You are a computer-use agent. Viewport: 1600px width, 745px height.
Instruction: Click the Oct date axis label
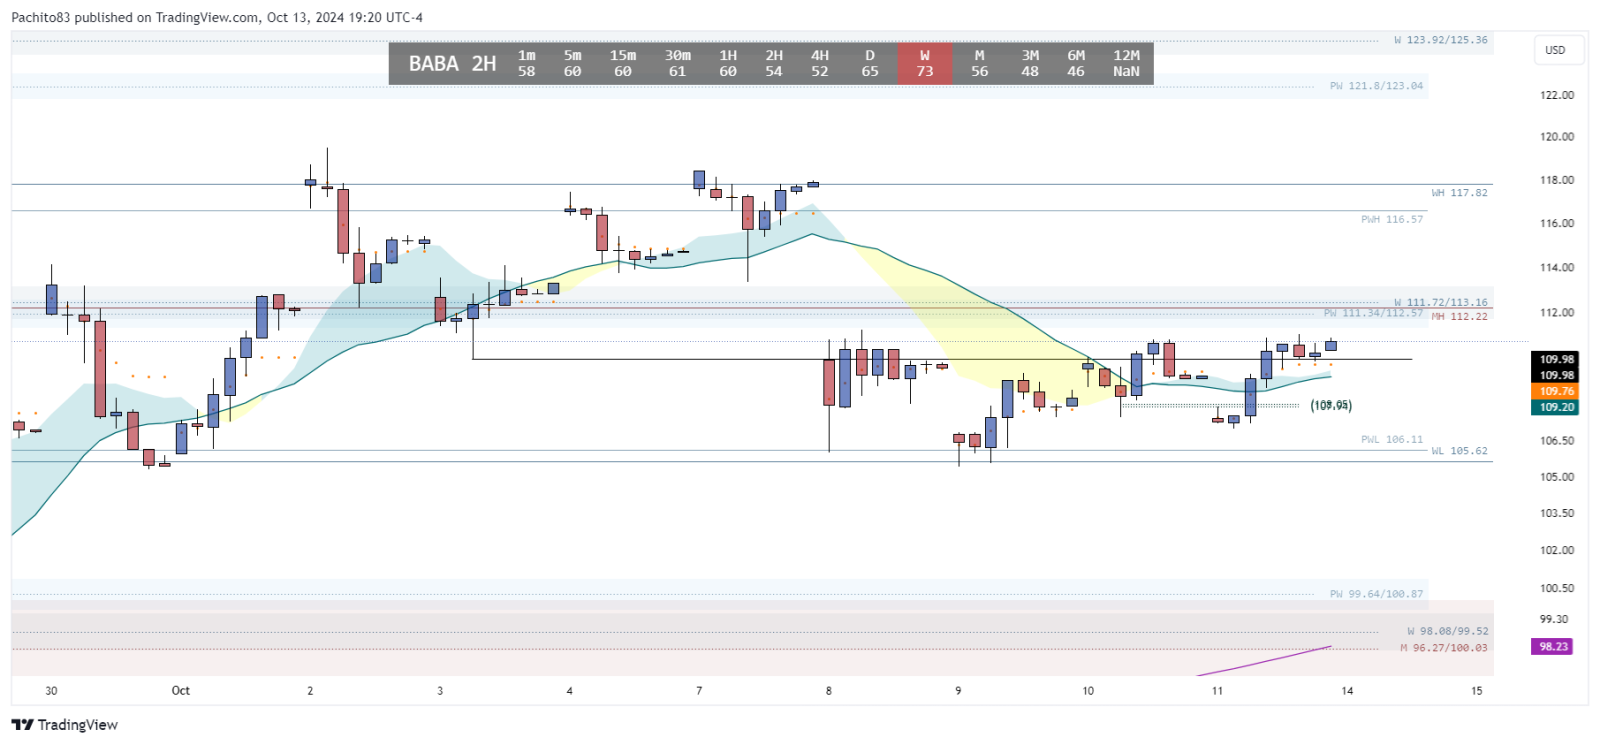181,690
